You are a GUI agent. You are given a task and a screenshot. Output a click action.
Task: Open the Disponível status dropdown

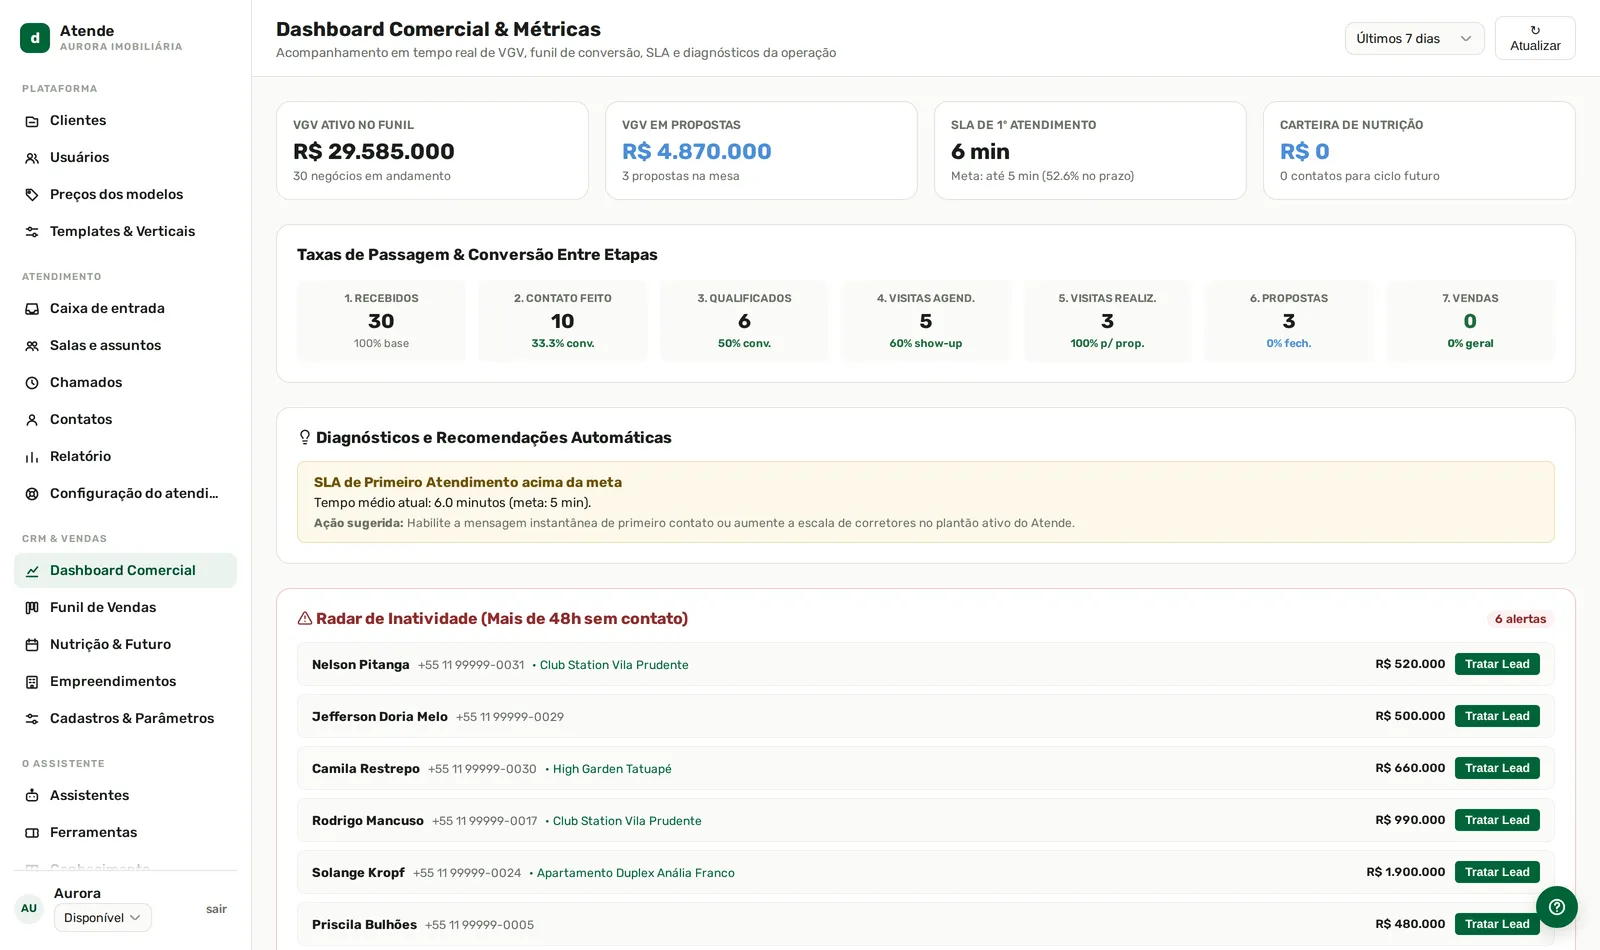103,918
